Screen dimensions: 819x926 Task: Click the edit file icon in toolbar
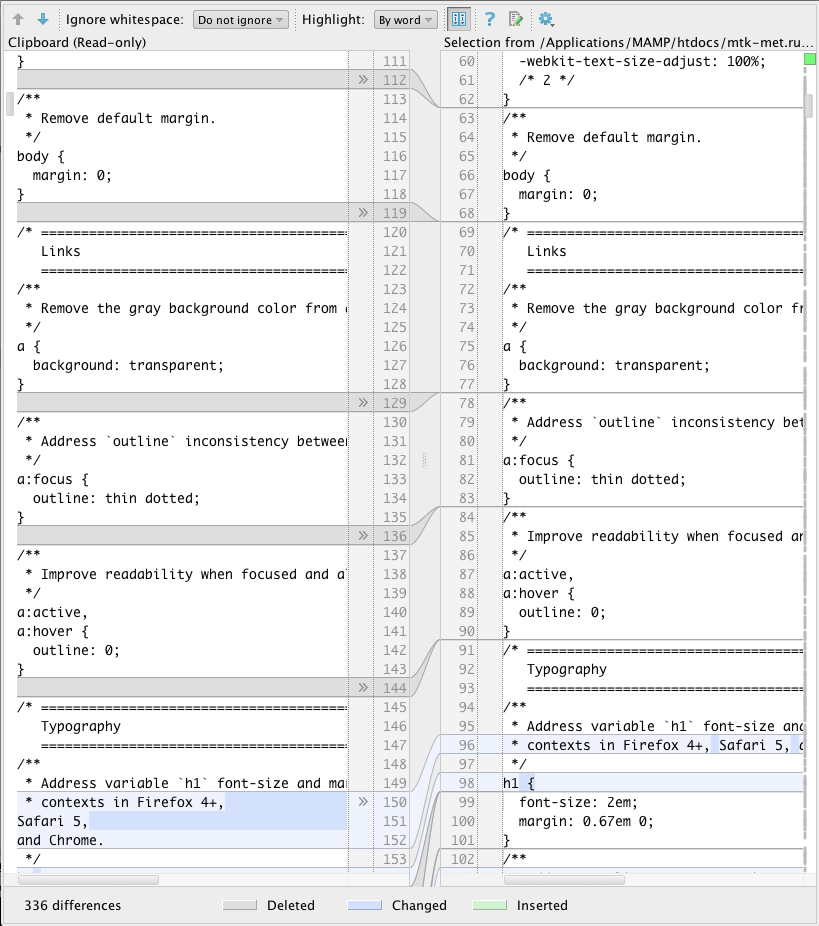point(515,19)
